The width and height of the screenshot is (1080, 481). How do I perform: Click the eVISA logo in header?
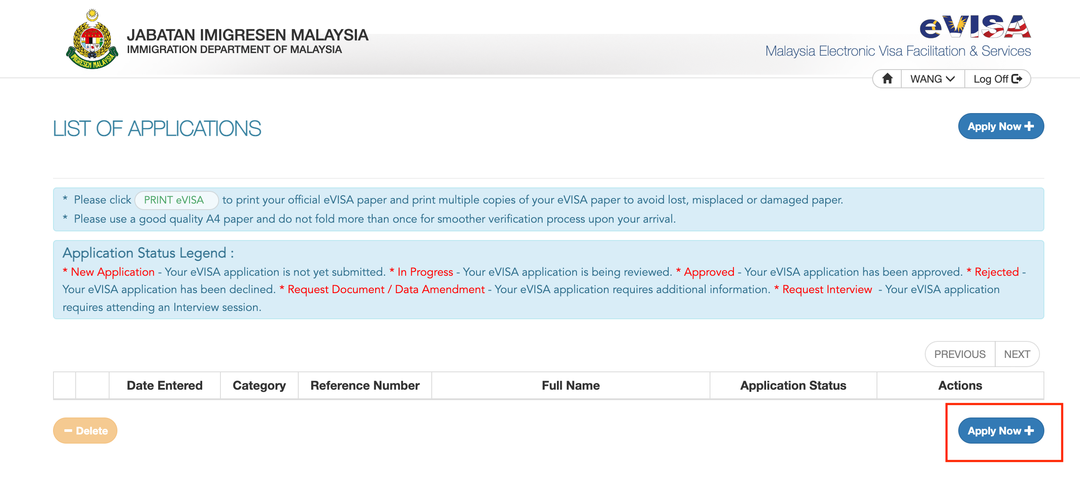(974, 25)
